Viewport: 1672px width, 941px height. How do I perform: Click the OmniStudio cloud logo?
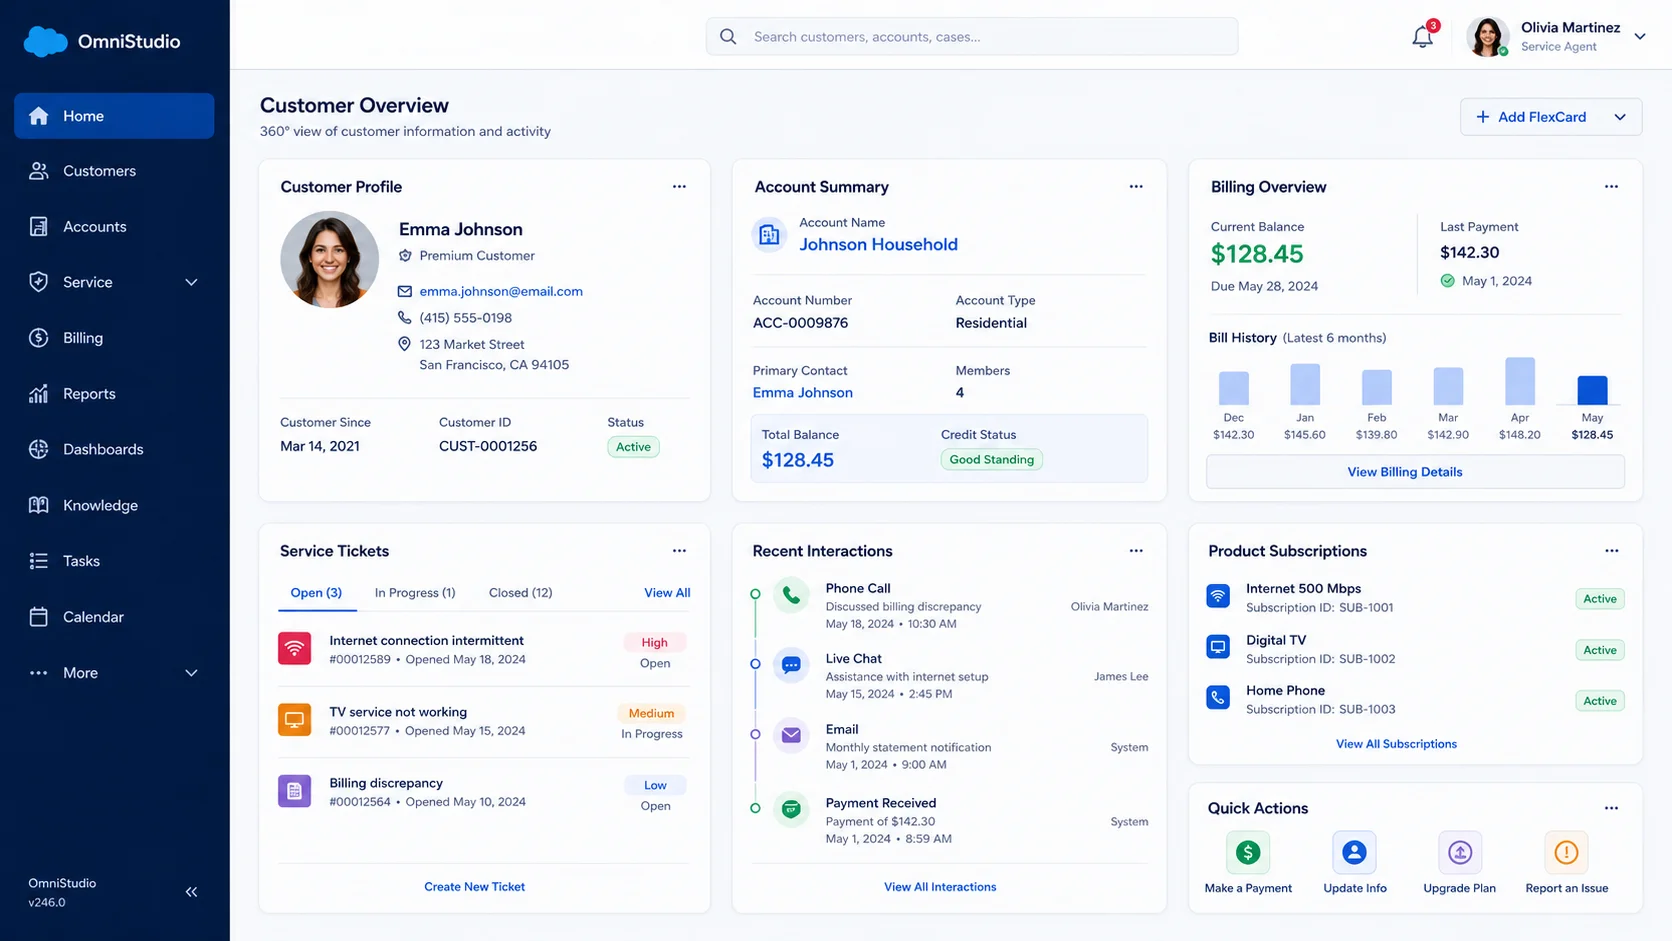pyautogui.click(x=45, y=42)
